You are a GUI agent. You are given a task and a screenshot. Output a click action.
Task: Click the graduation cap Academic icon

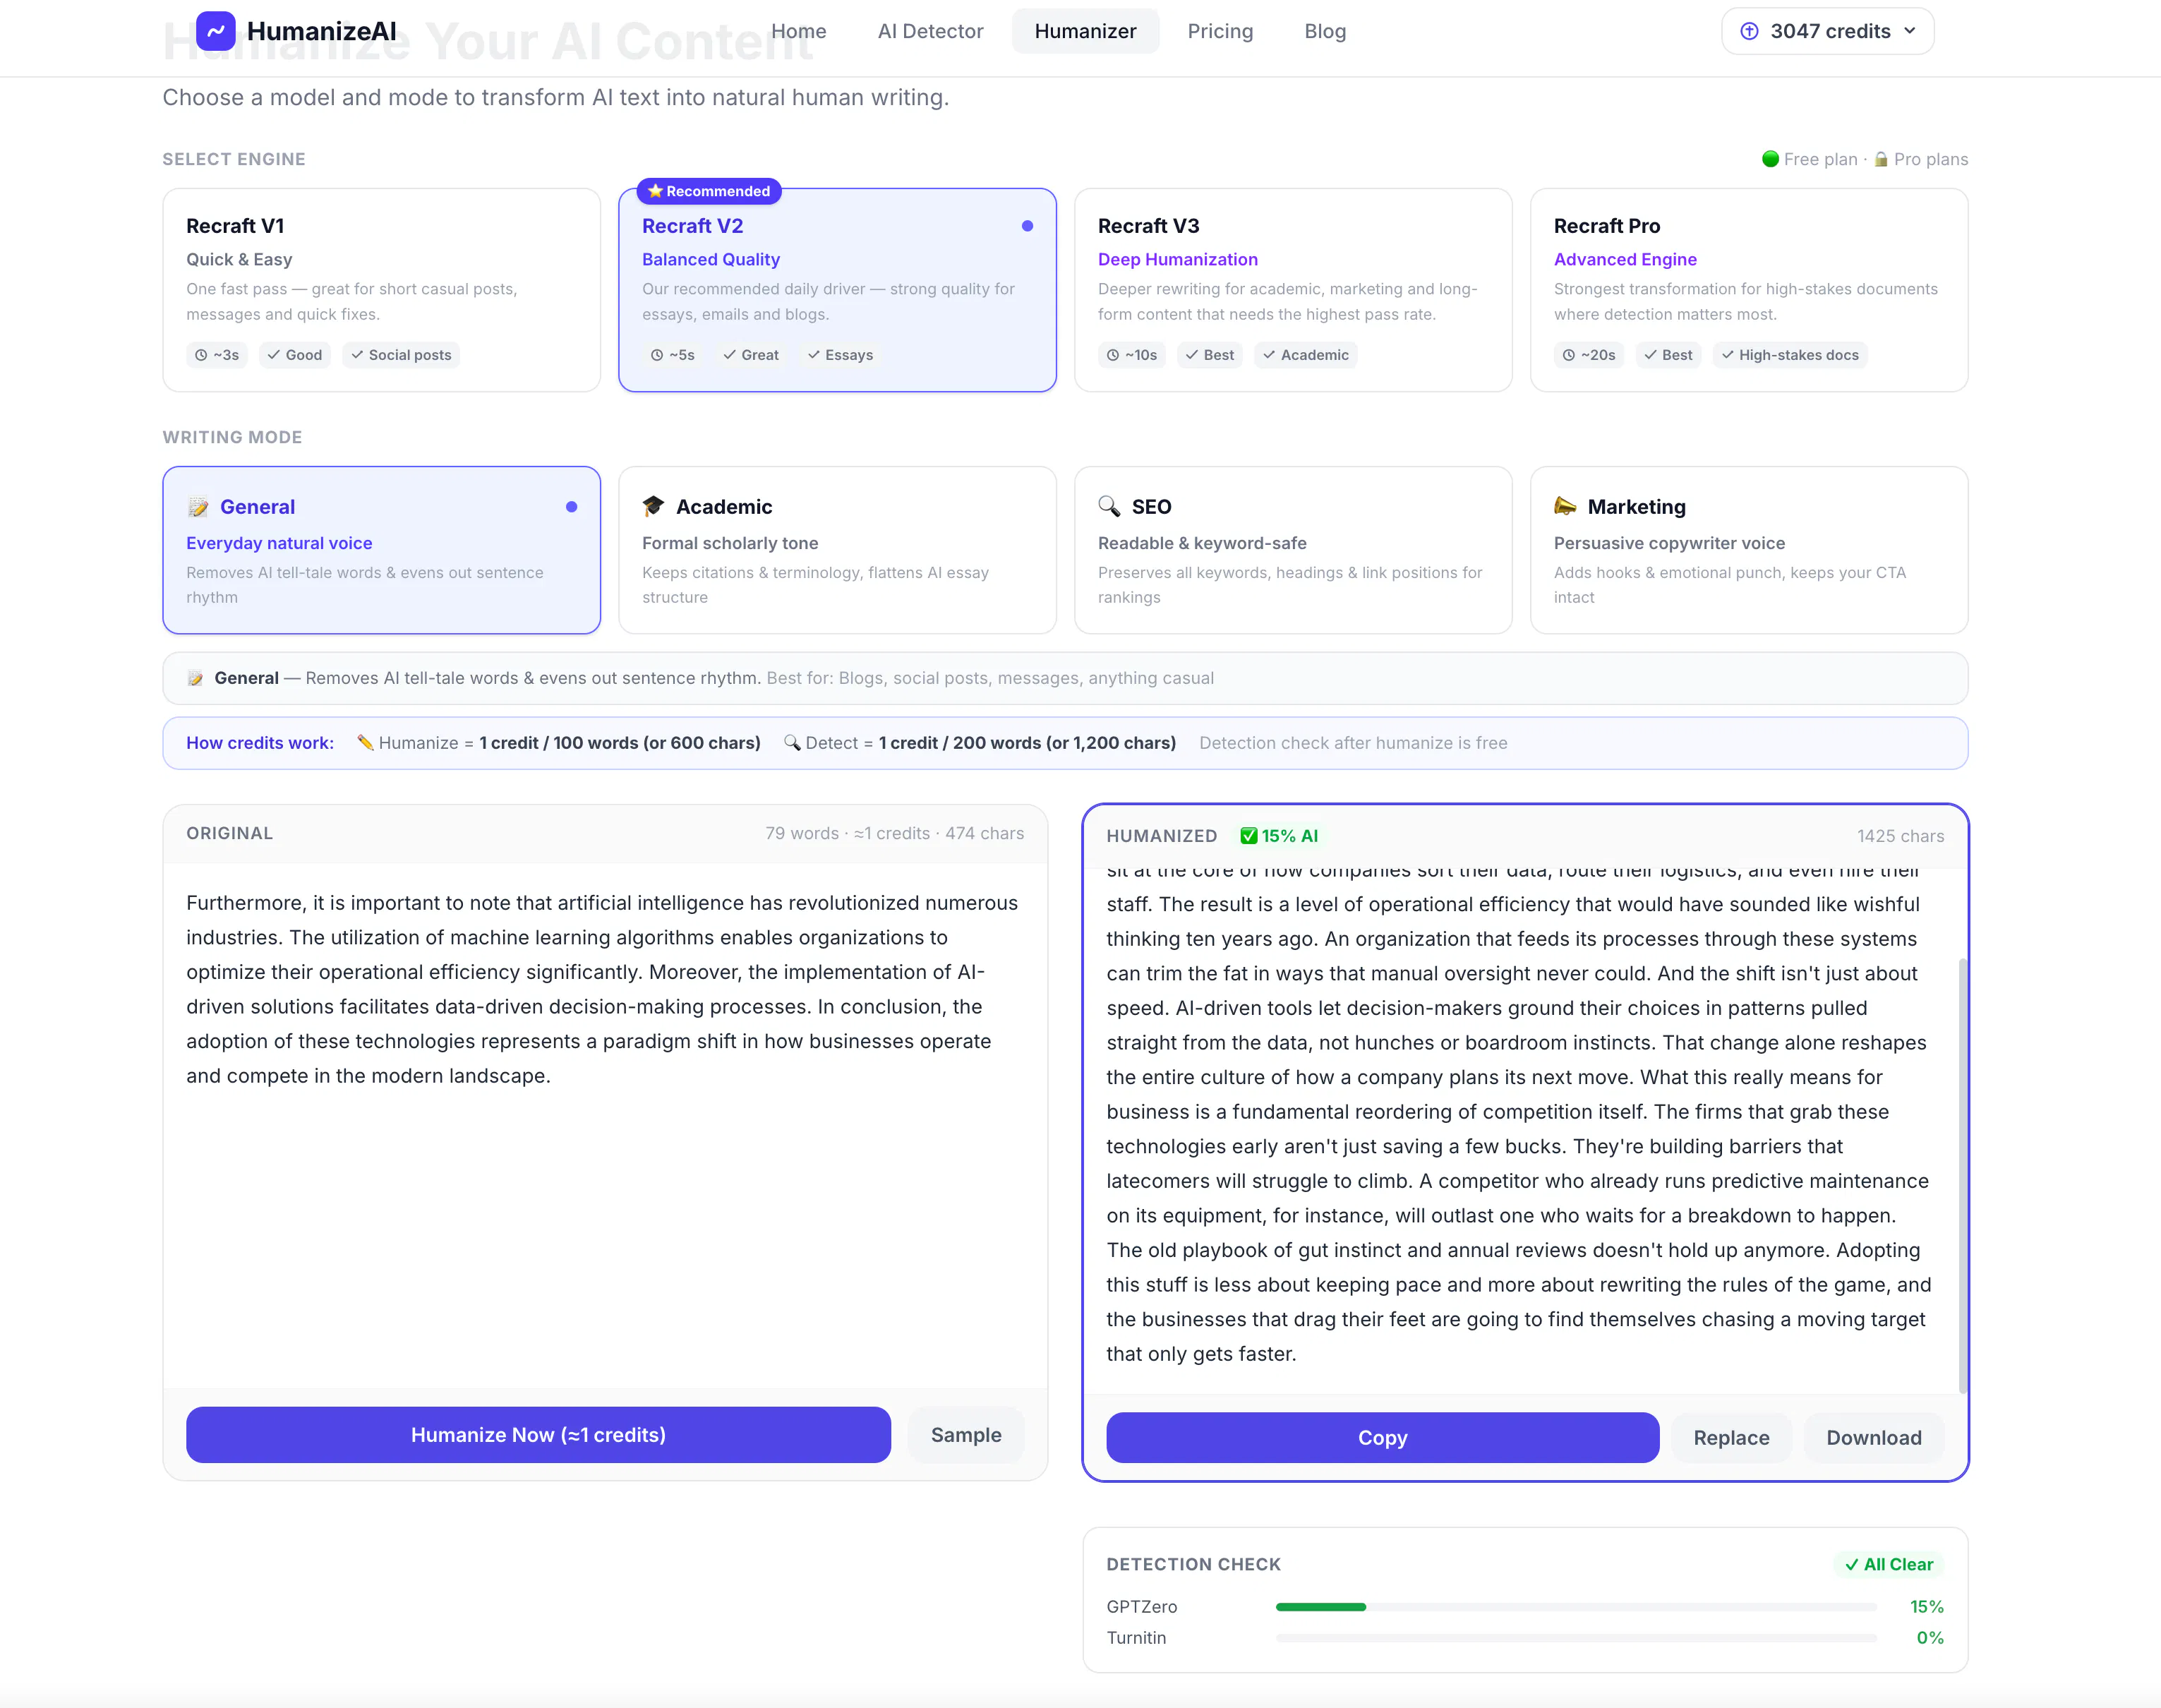[x=653, y=506]
